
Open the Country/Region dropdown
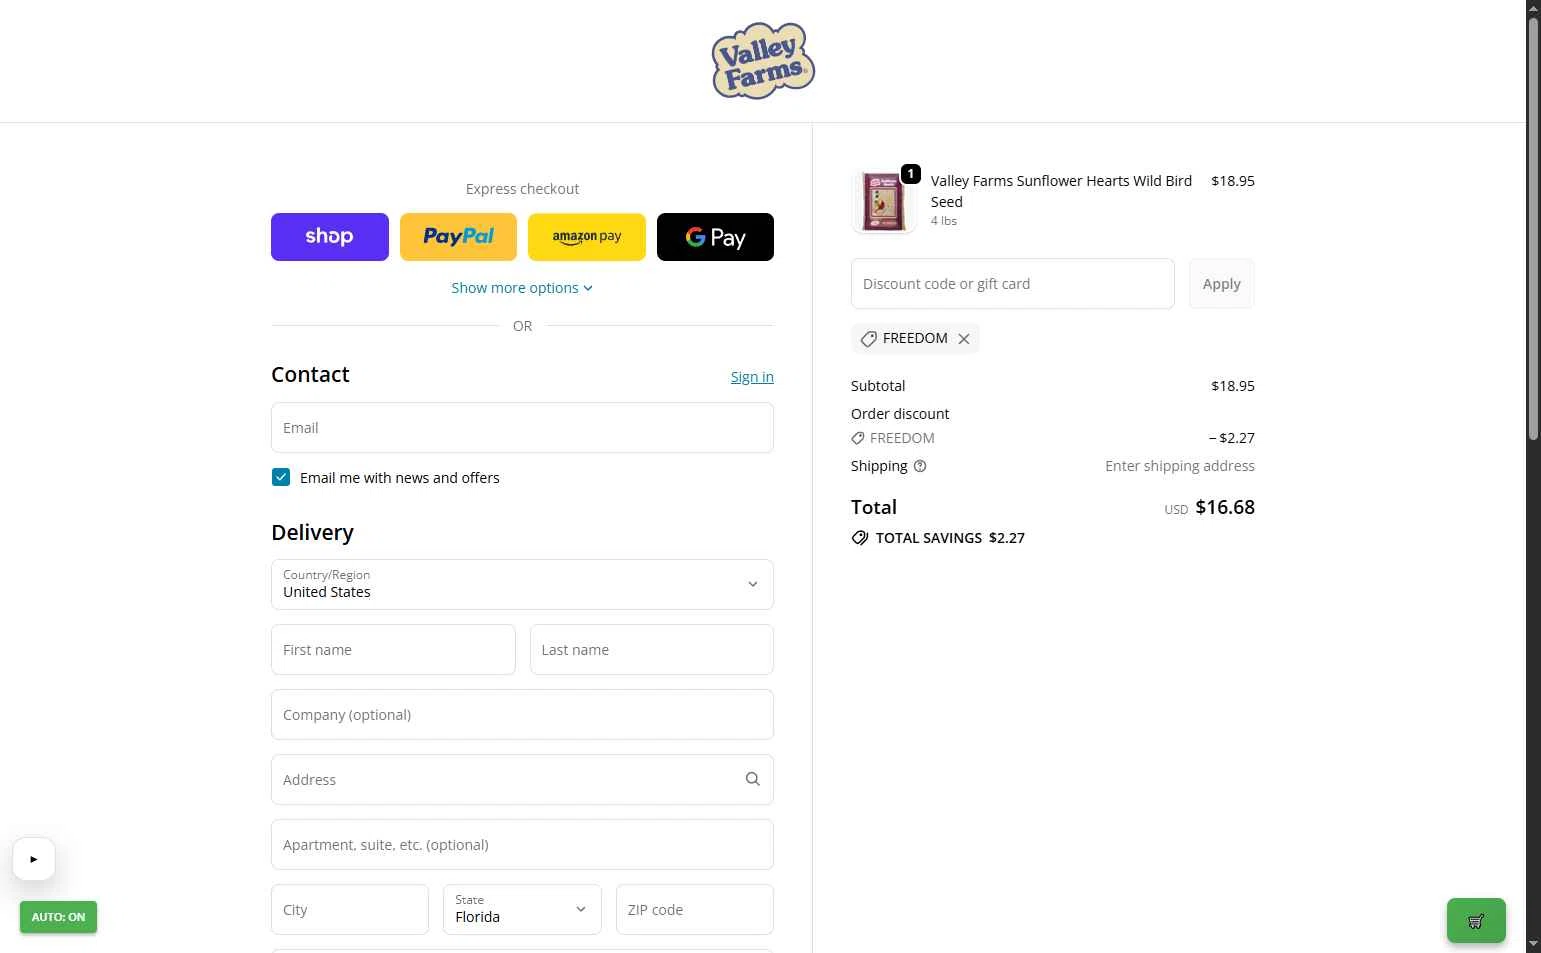click(x=522, y=585)
